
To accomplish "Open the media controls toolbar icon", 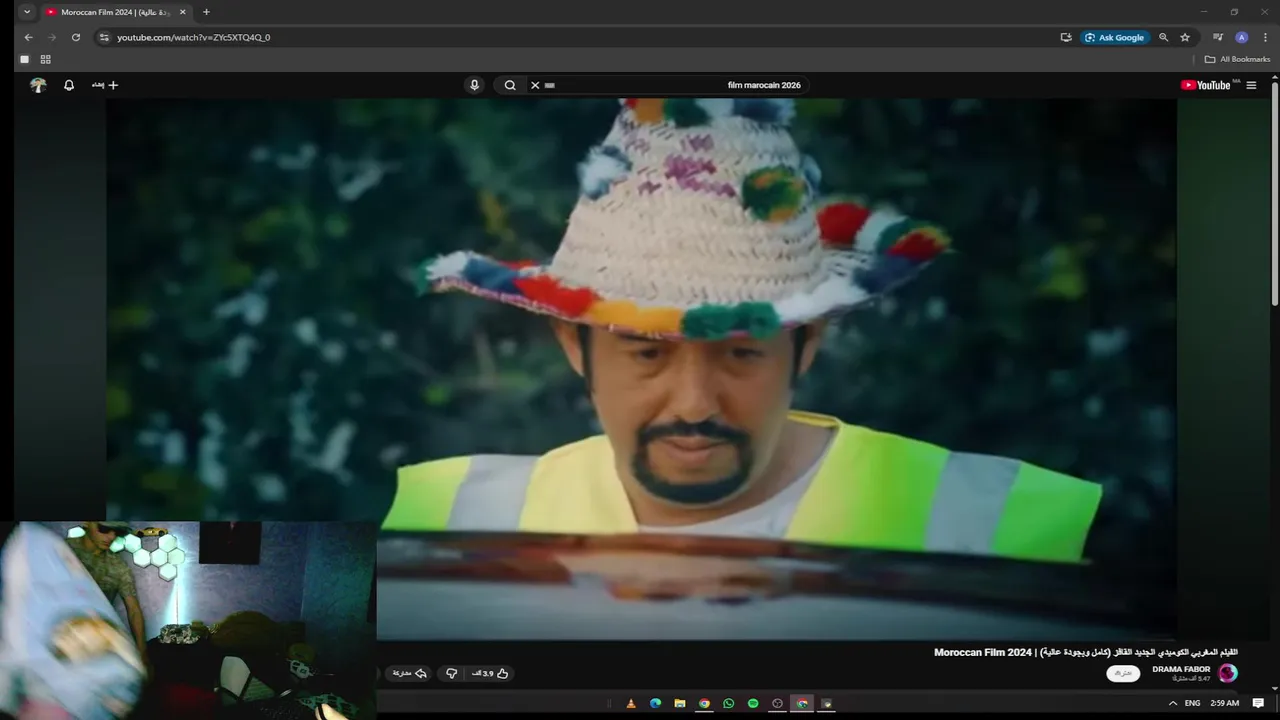I will (x=1218, y=37).
